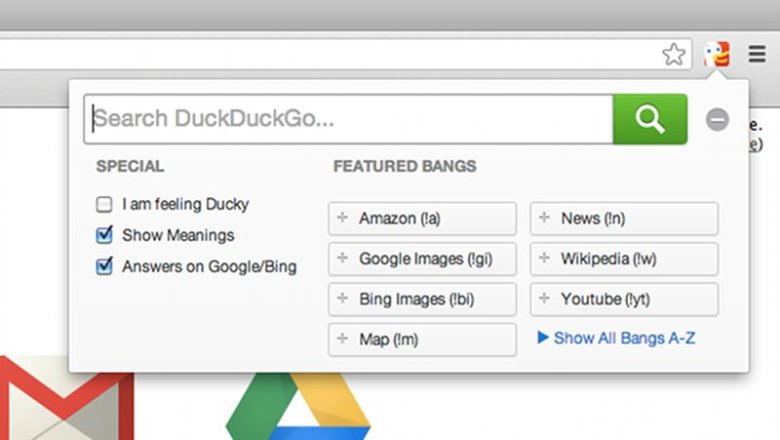Open the Gmail shortcut icon
The height and width of the screenshot is (440, 780).
(67, 398)
